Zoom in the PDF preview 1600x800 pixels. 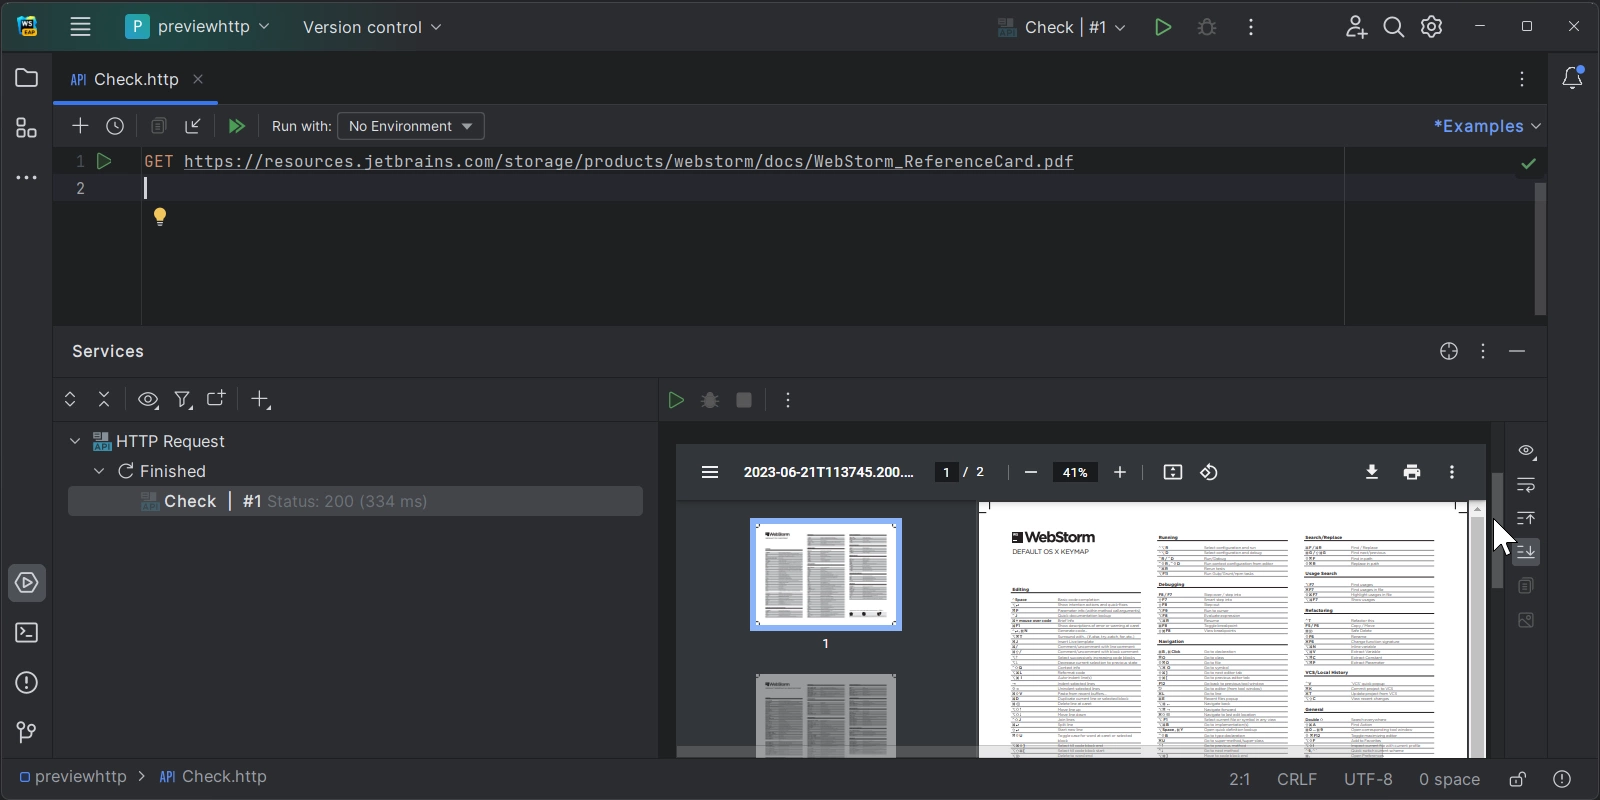1120,472
